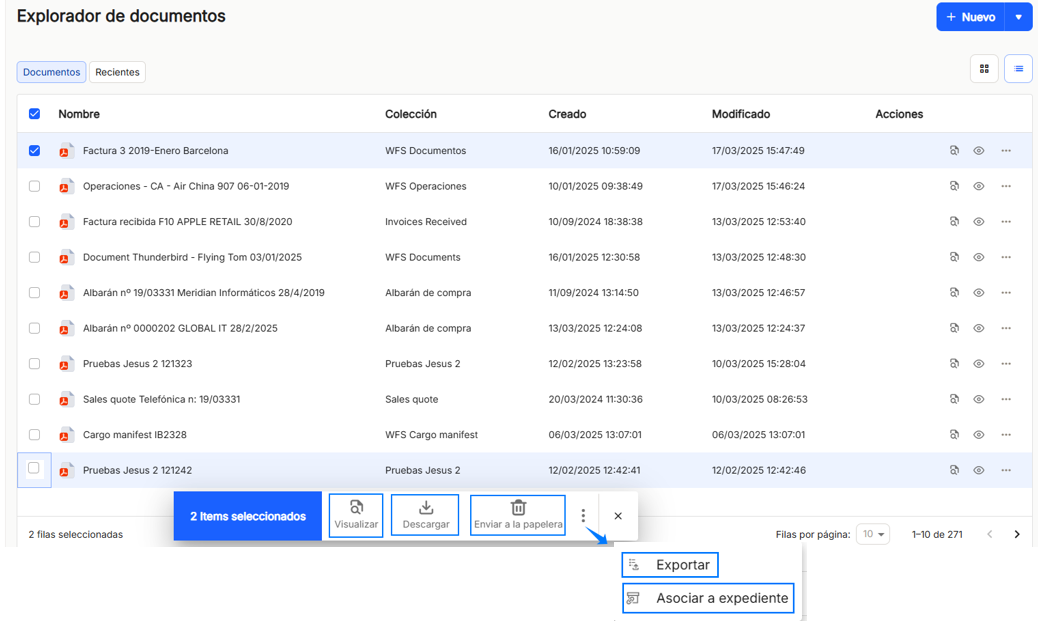
Task: Click the Creado column header
Action: click(x=567, y=114)
